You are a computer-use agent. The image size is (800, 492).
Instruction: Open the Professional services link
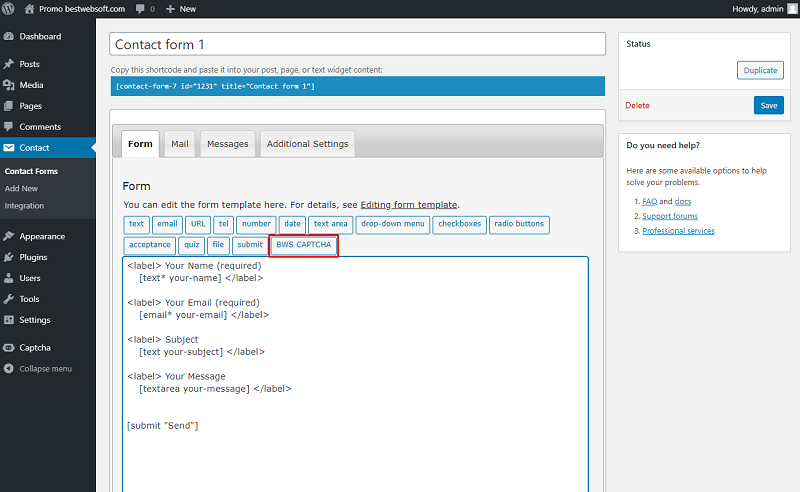click(679, 231)
